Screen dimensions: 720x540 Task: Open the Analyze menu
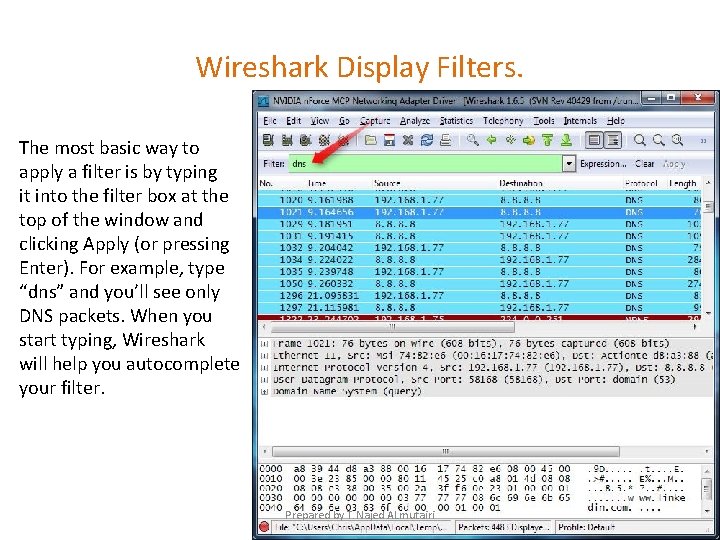tap(415, 121)
